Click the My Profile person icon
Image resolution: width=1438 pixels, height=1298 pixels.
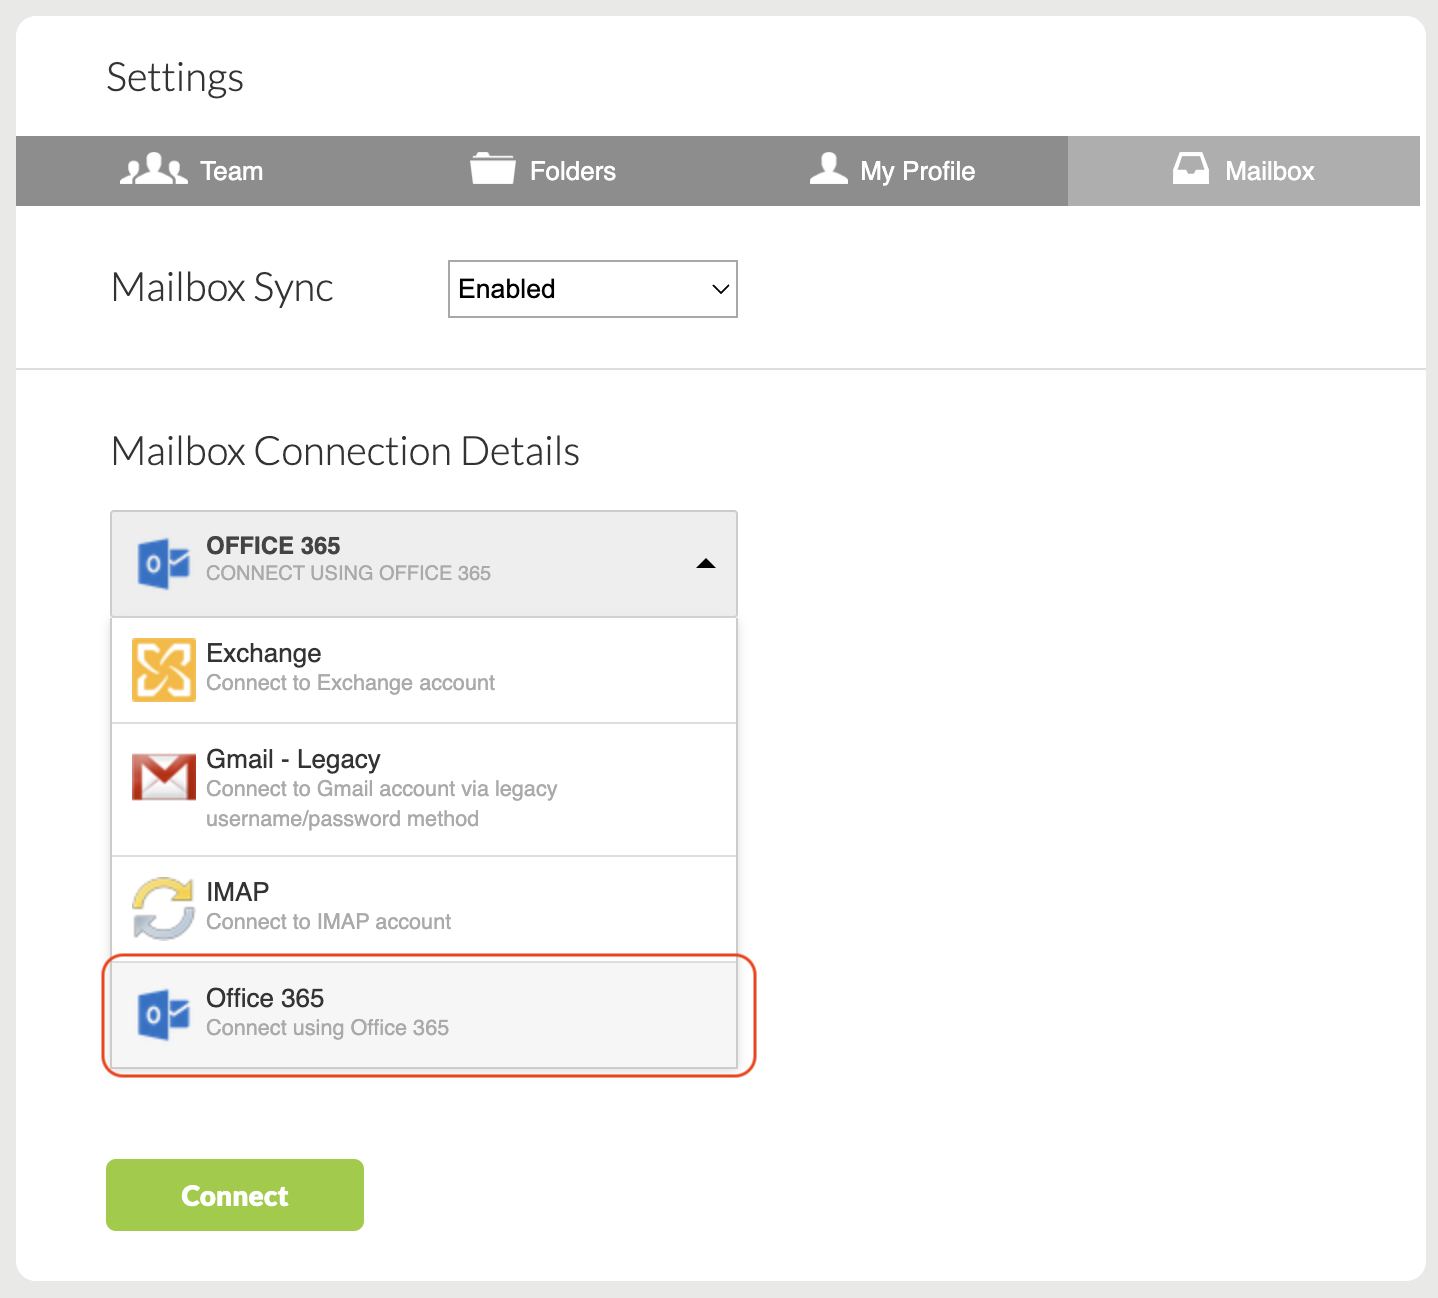coord(828,169)
